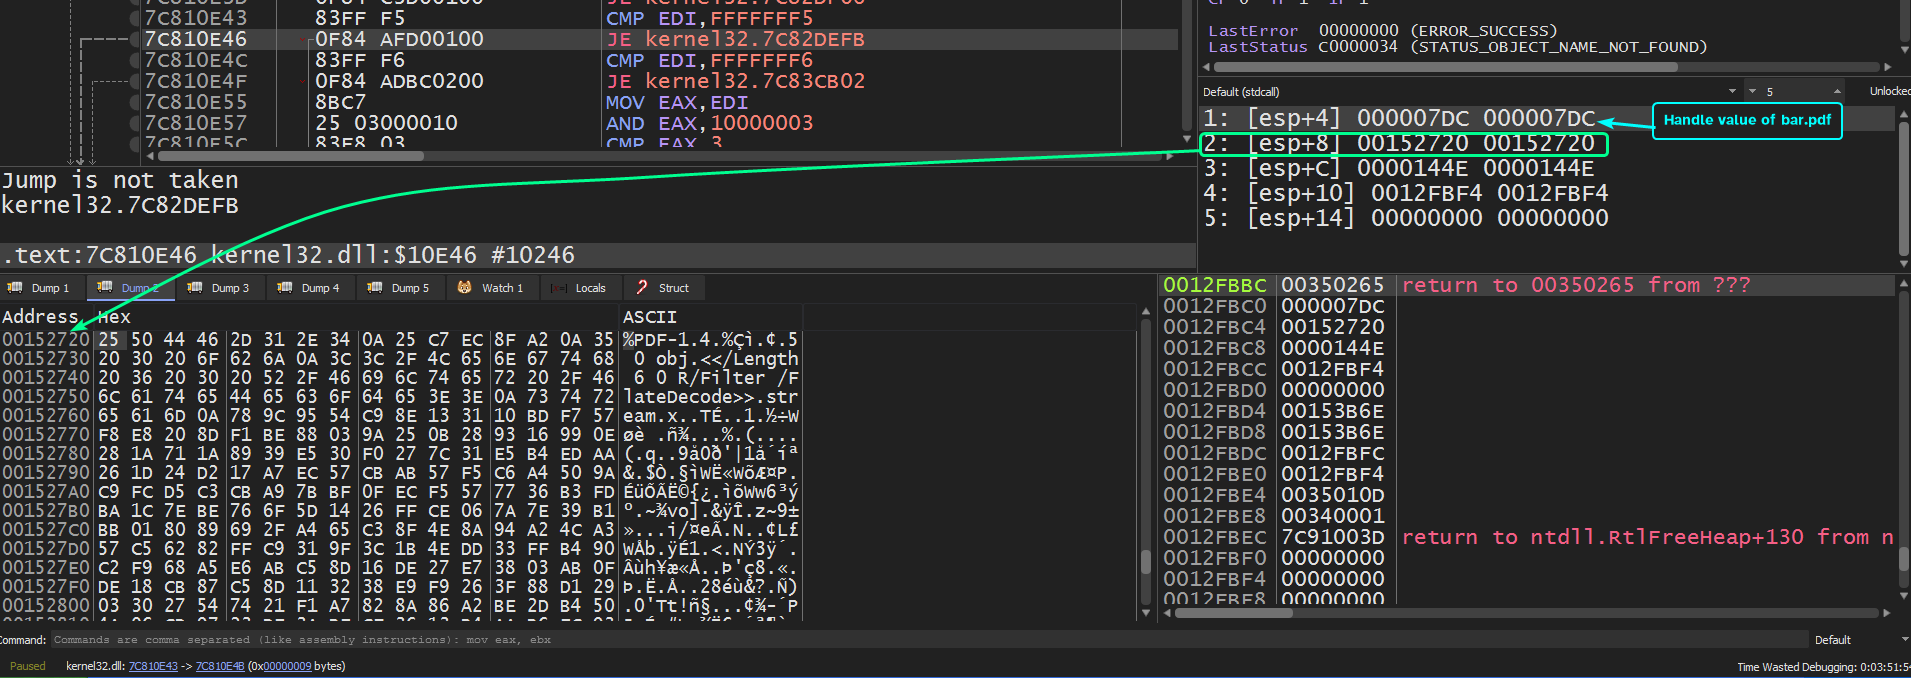Increase the argument count spinner value
Viewport: 1911px width, 678px height.
tap(1836, 91)
